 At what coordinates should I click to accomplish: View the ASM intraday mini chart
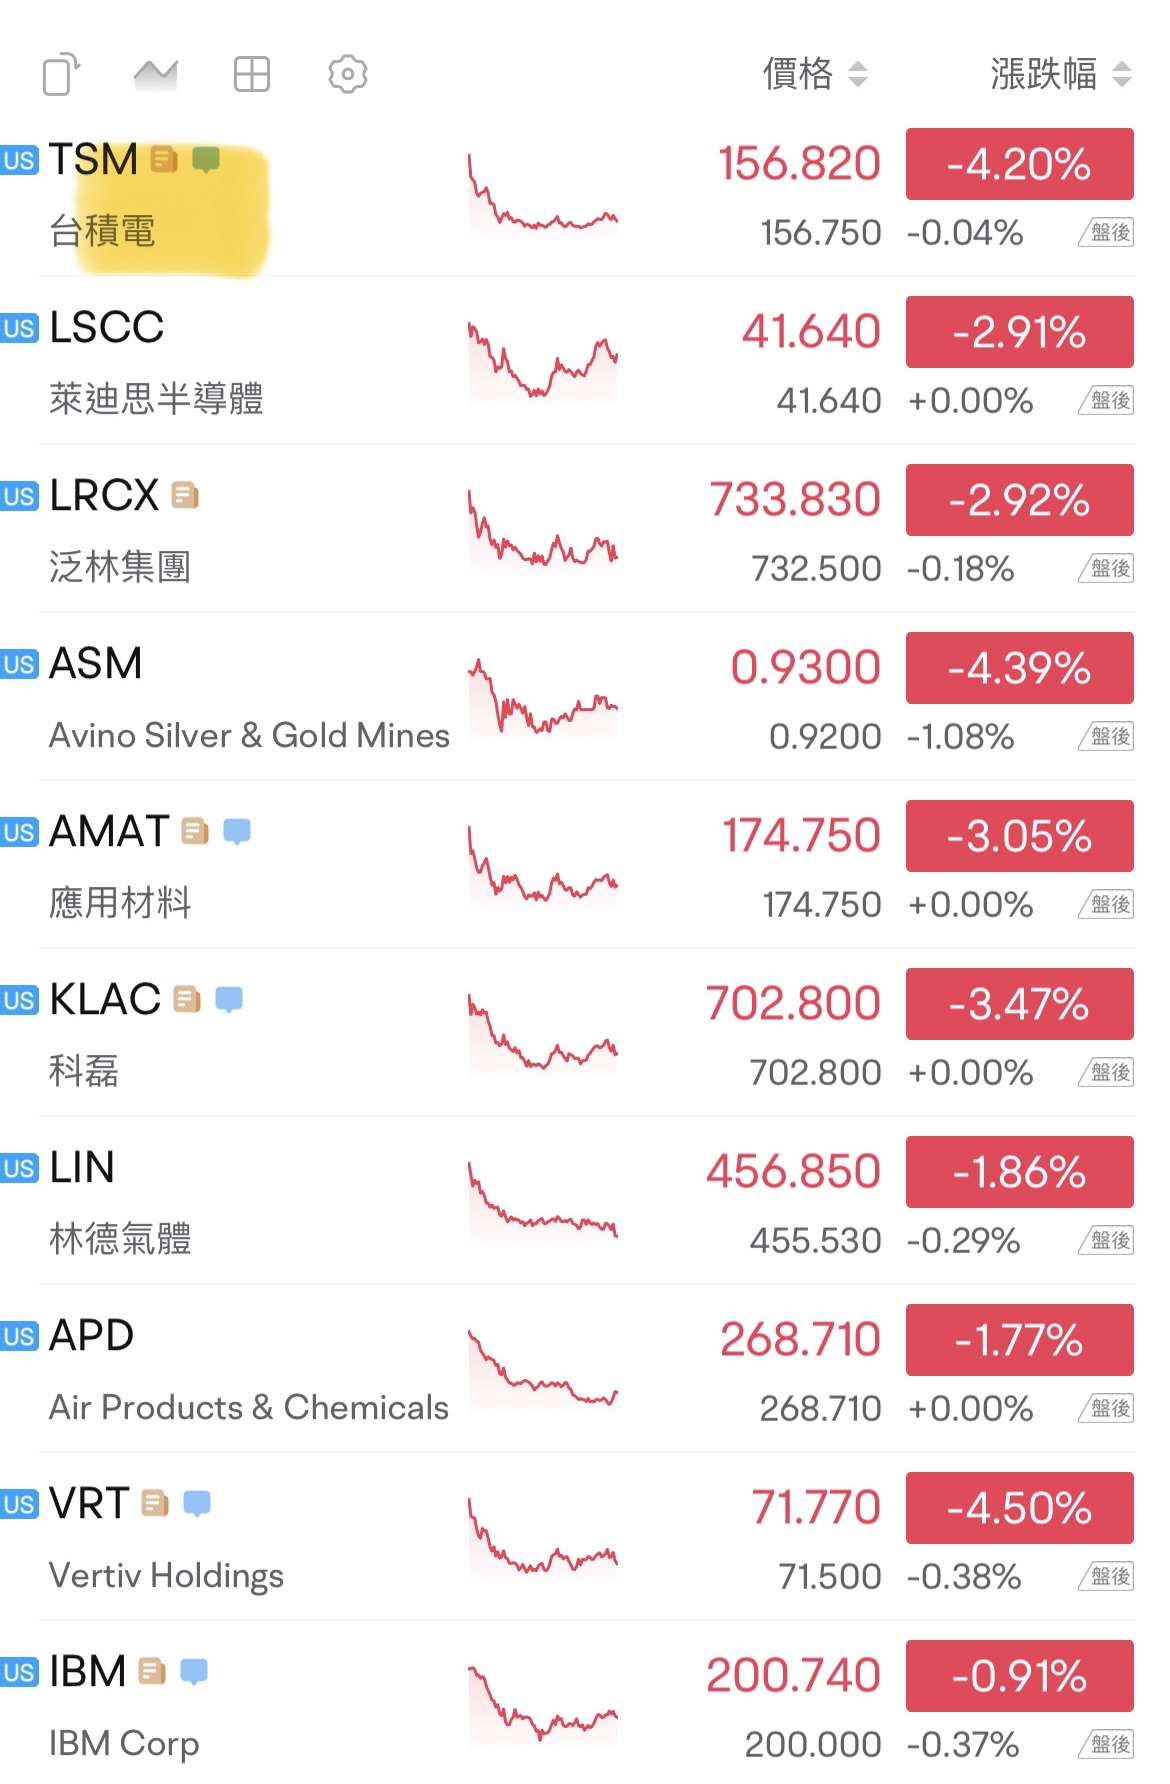(x=543, y=699)
